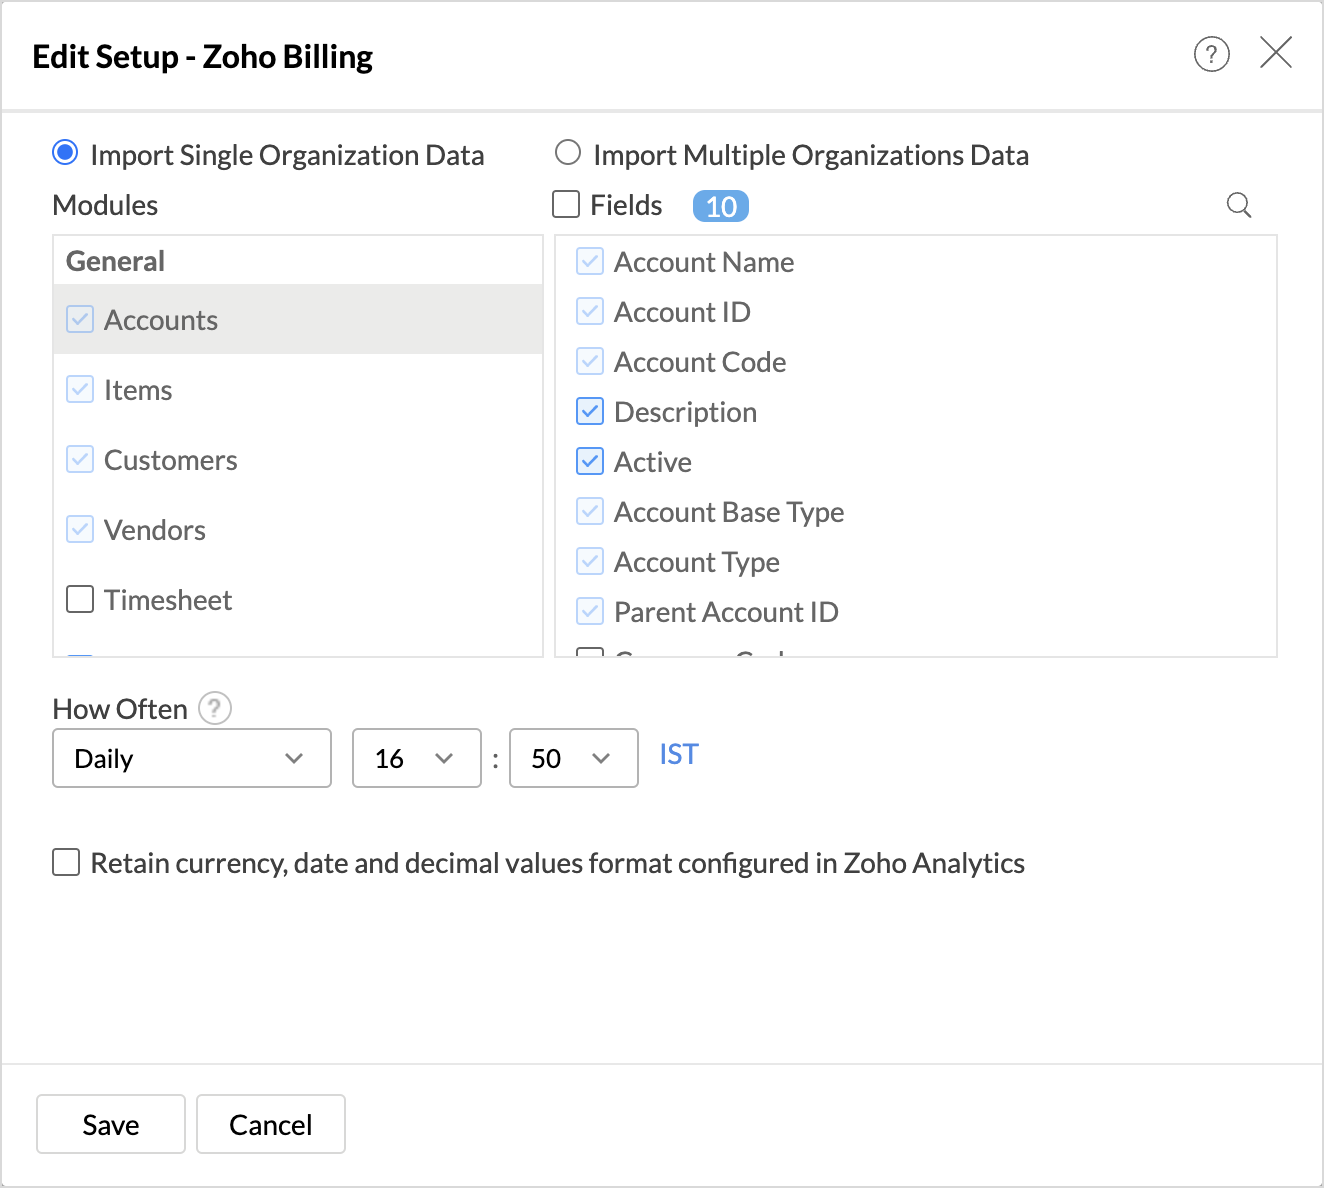Viewport: 1324px width, 1188px height.
Task: Select the Customers module row
Action: click(x=170, y=460)
